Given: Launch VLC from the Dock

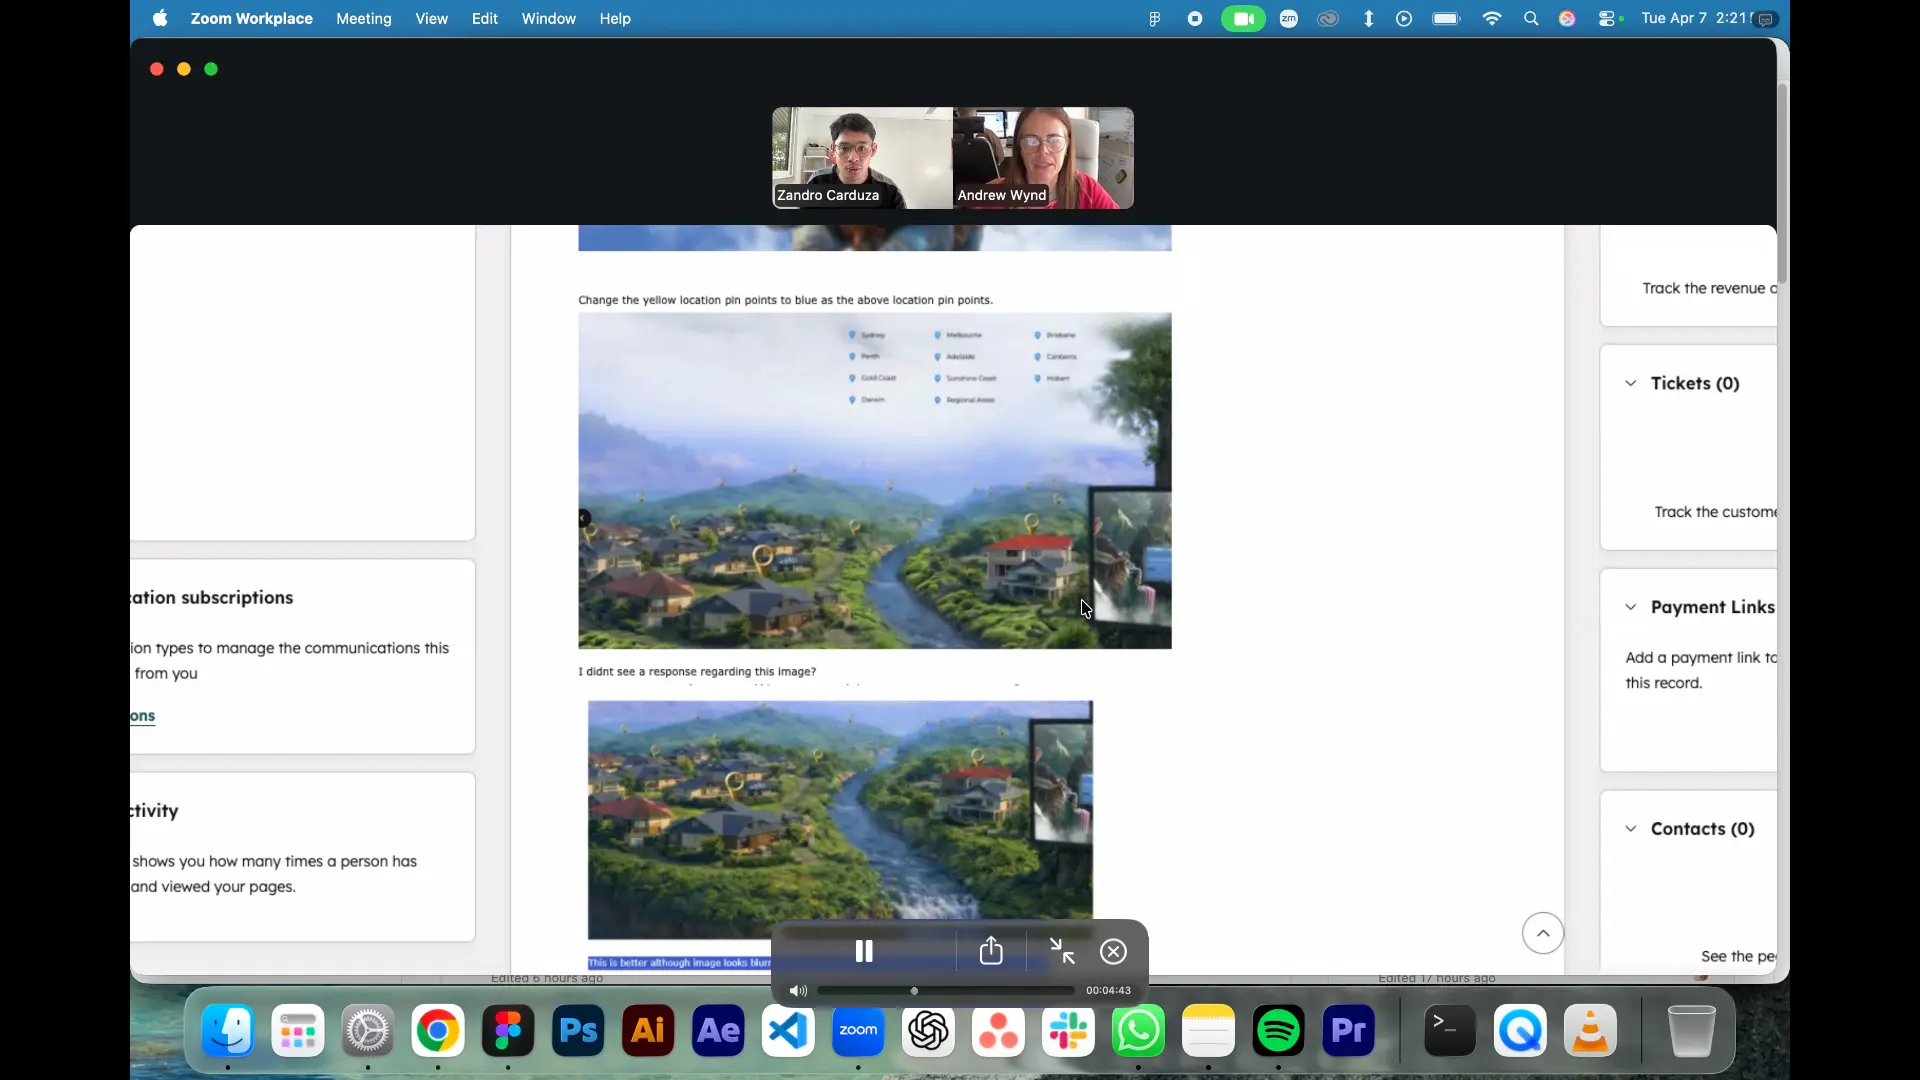Looking at the screenshot, I should click(x=1590, y=1030).
